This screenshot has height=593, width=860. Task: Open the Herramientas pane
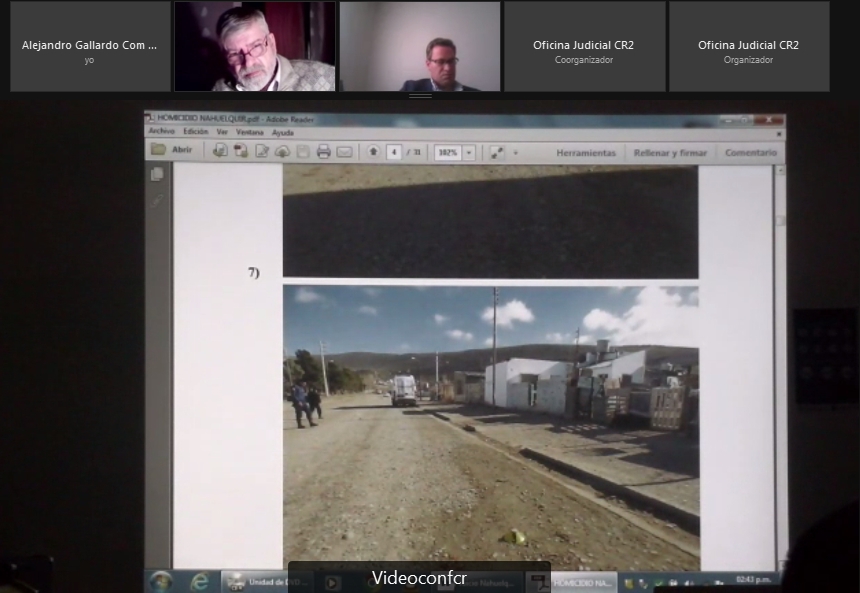[586, 153]
